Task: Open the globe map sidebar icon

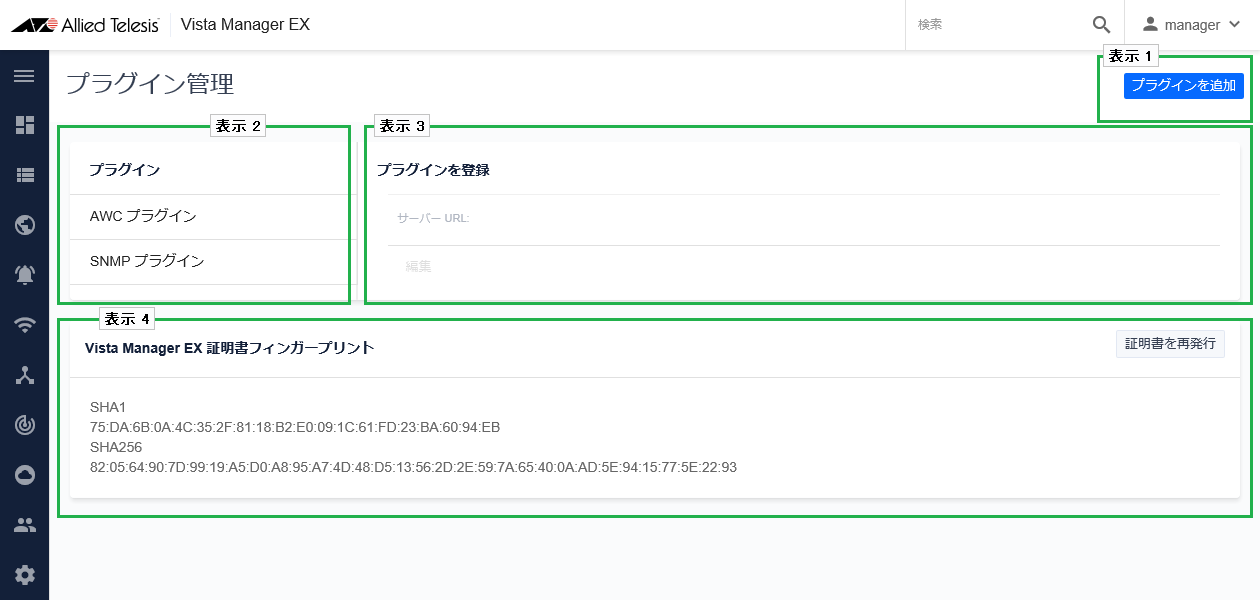Action: coord(25,225)
